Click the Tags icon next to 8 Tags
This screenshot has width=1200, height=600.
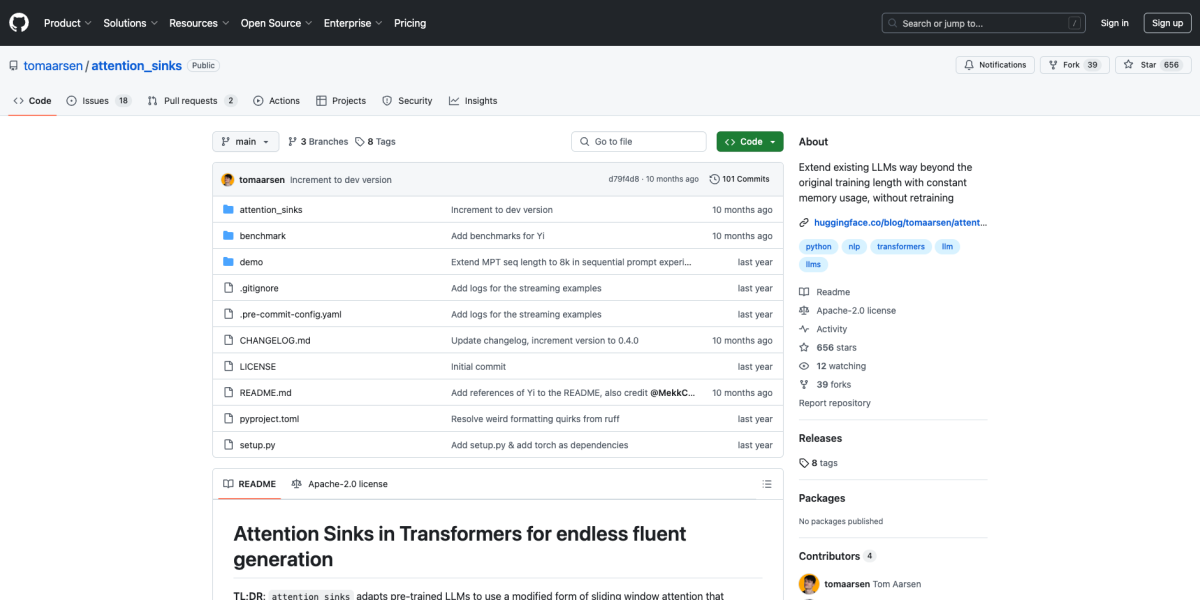pyautogui.click(x=360, y=142)
